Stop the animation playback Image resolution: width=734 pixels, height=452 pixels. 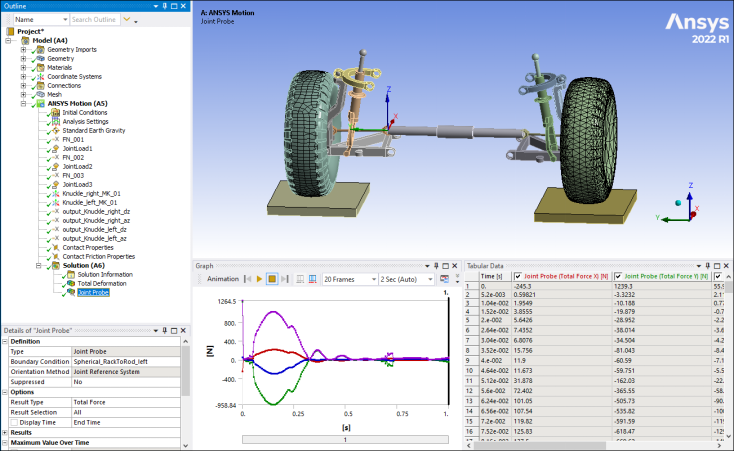pyautogui.click(x=272, y=279)
